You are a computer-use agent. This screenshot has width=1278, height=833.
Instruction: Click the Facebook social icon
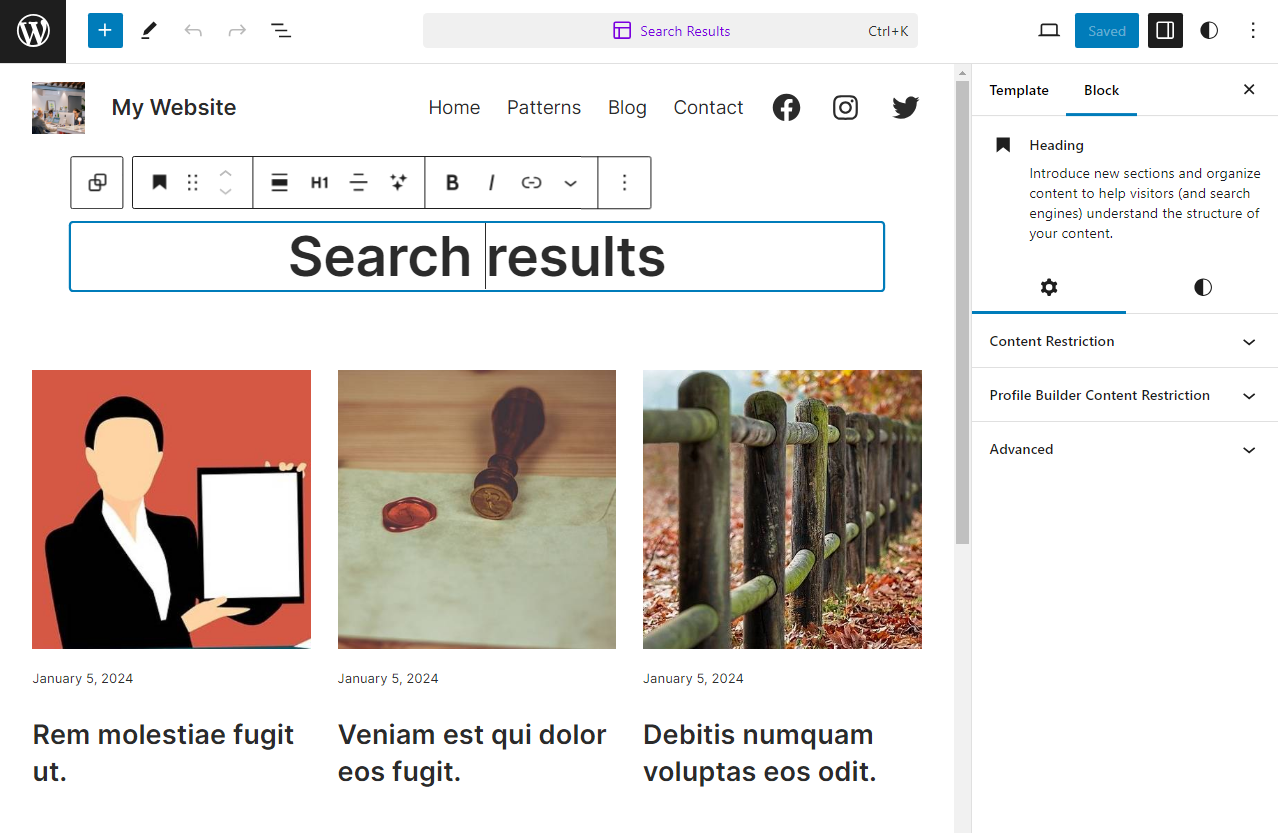point(786,108)
